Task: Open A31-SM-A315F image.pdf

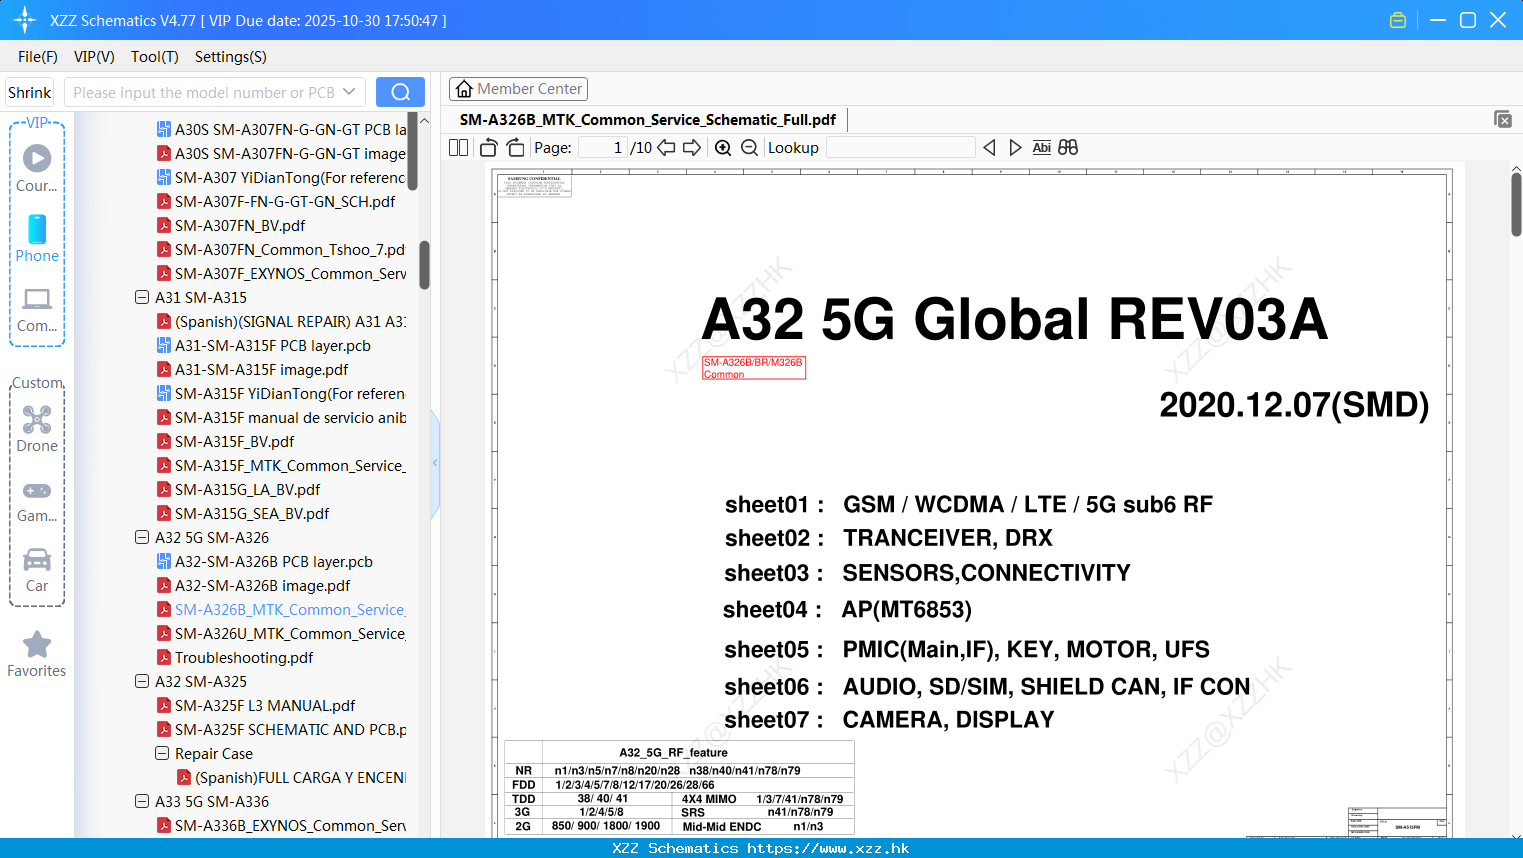Action: [253, 369]
